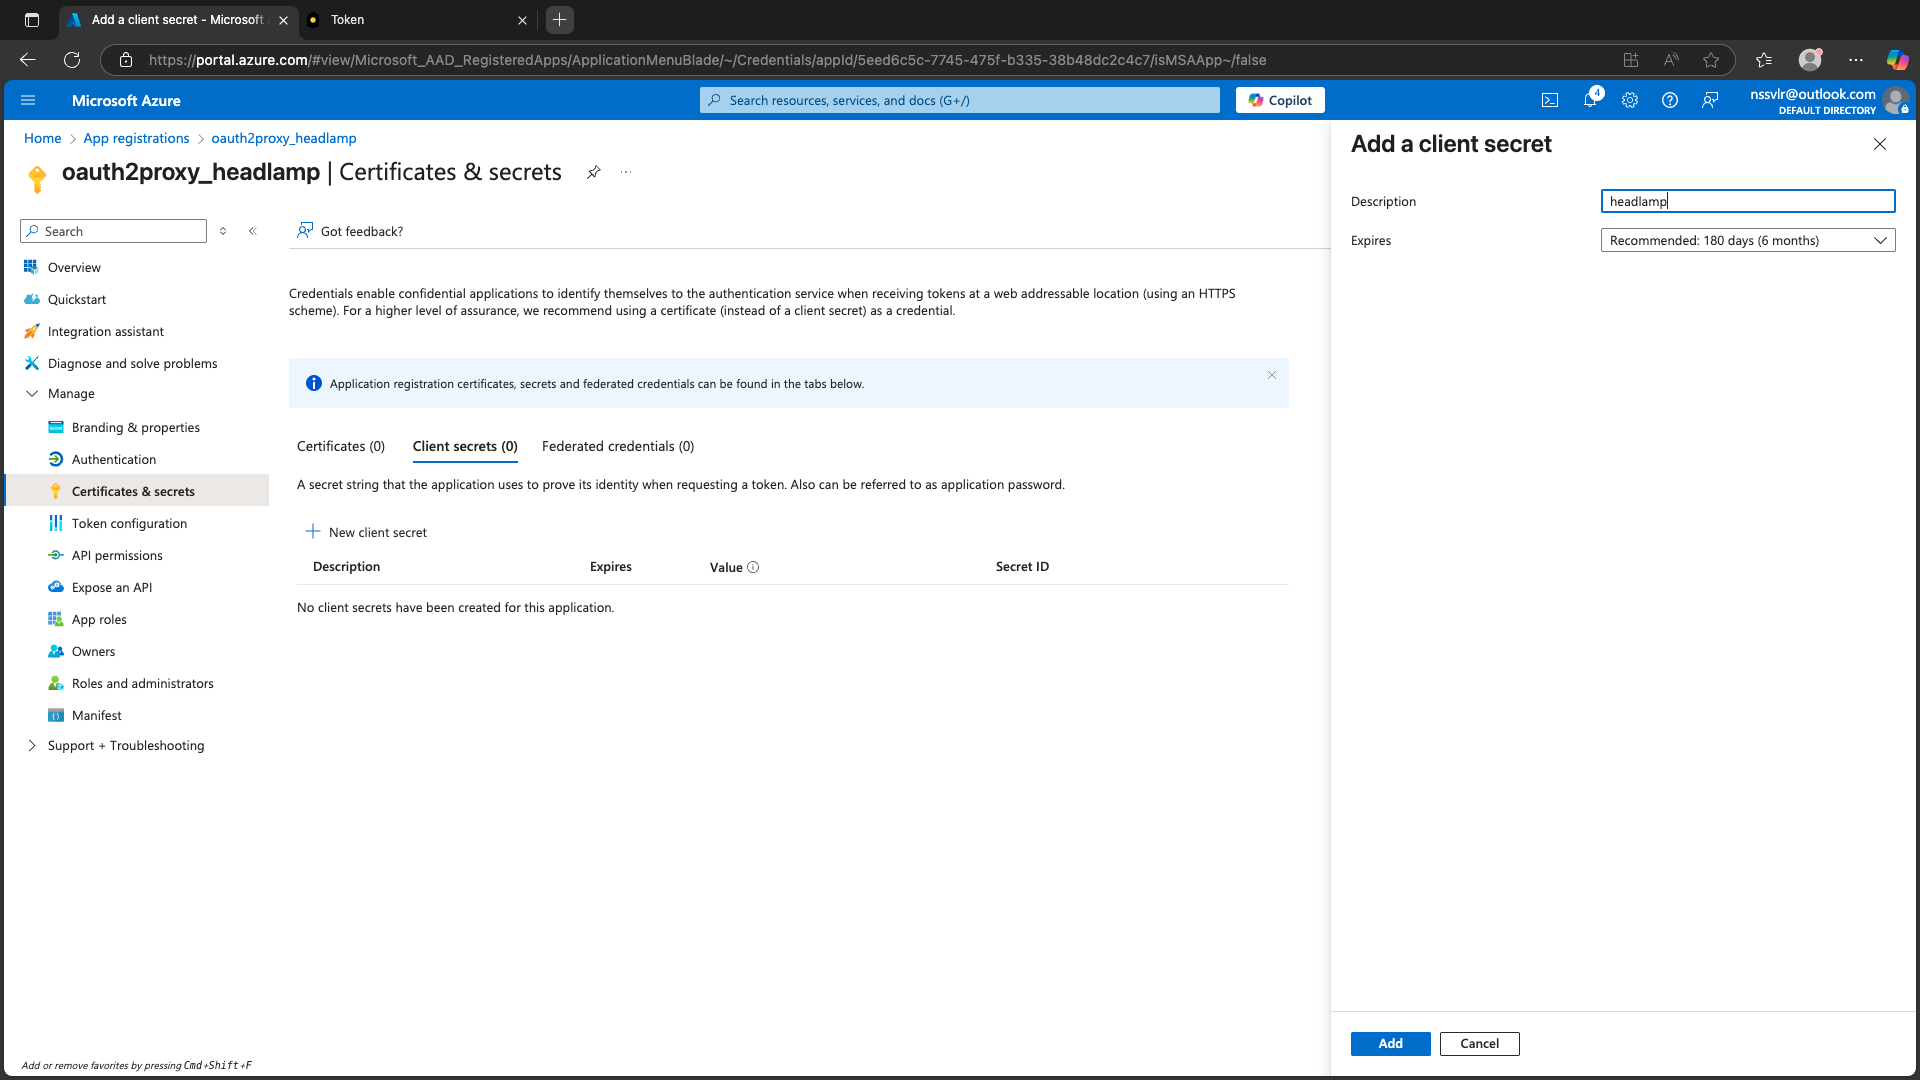Viewport: 1920px width, 1080px height.
Task: Open API permissions settings
Action: coord(117,555)
